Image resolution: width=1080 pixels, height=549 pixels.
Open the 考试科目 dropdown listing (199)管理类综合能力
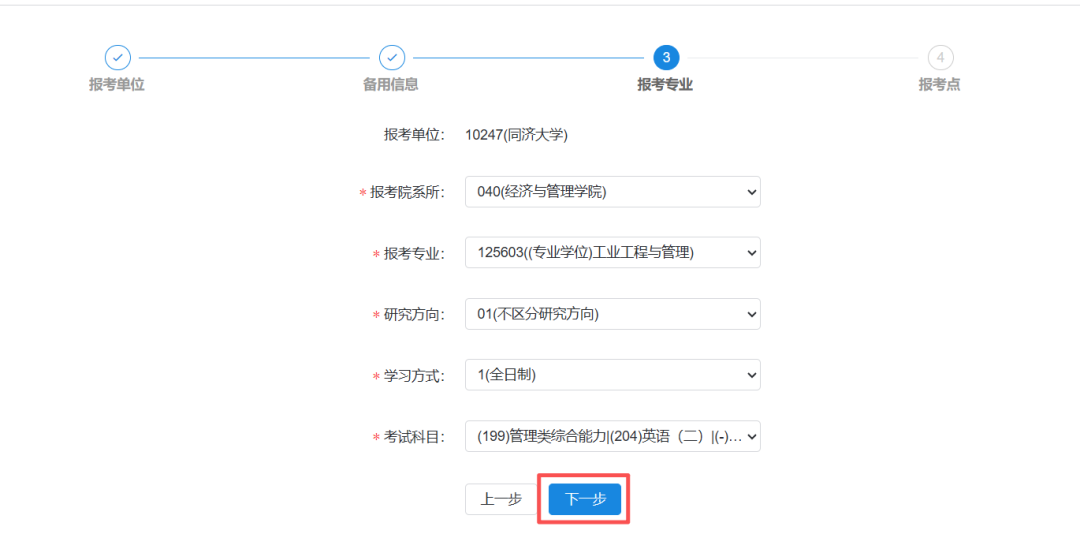tap(612, 436)
